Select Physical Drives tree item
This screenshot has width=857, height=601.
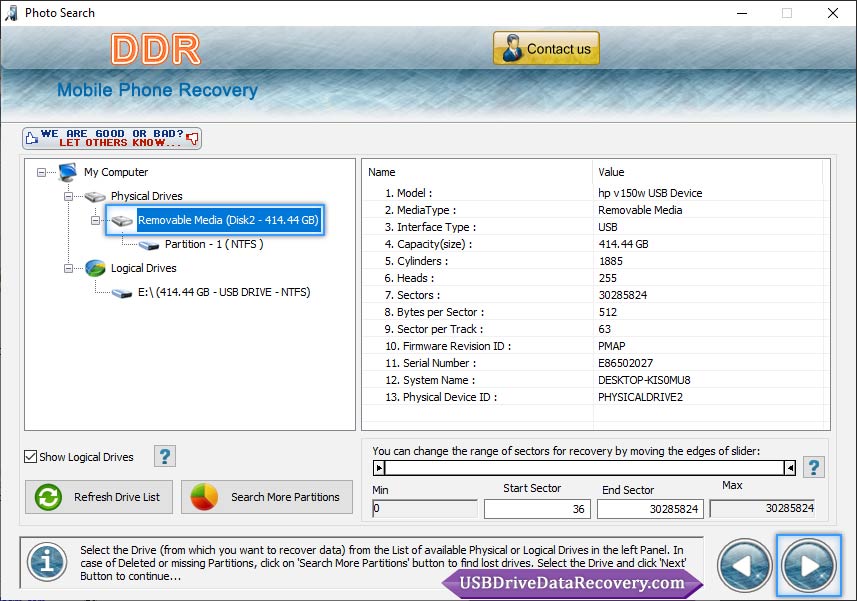click(146, 196)
